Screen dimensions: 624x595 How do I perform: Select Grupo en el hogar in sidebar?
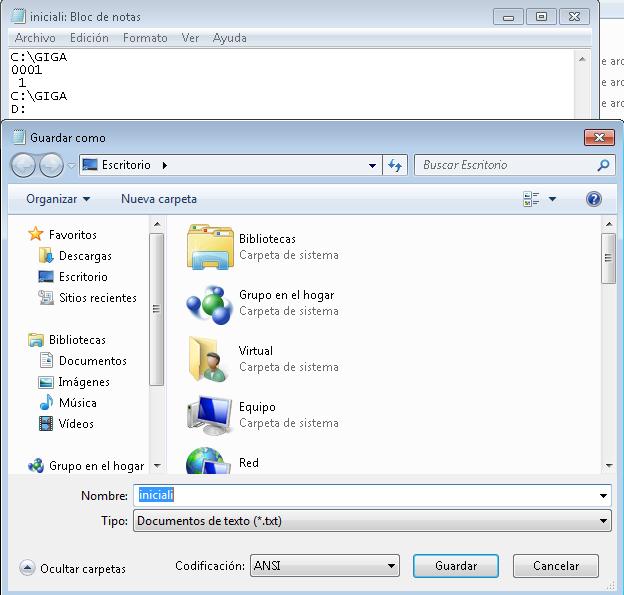click(96, 466)
